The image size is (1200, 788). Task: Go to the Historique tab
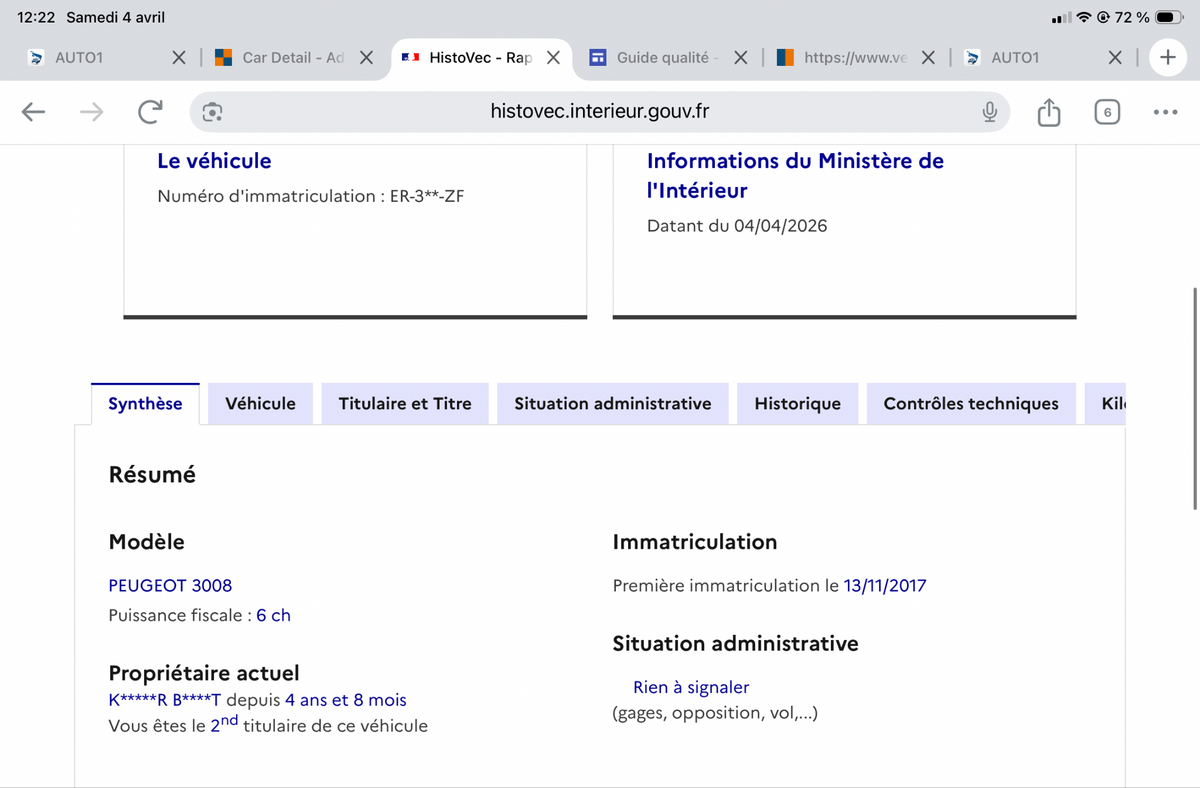pyautogui.click(x=798, y=404)
